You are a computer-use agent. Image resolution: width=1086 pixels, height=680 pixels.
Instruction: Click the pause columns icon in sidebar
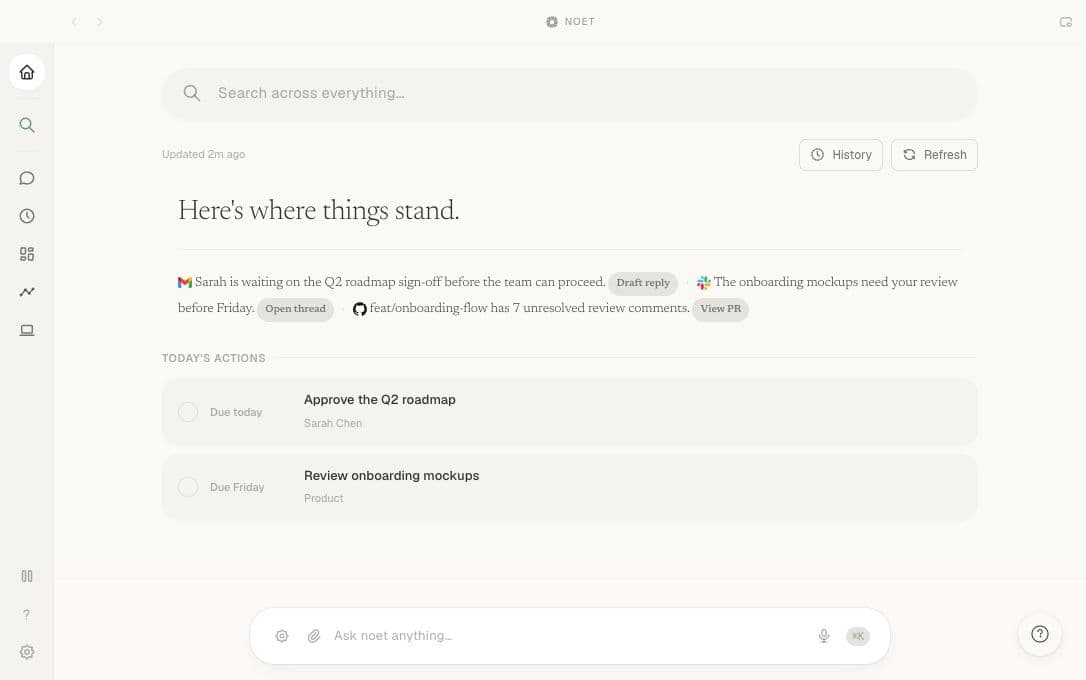click(x=27, y=576)
